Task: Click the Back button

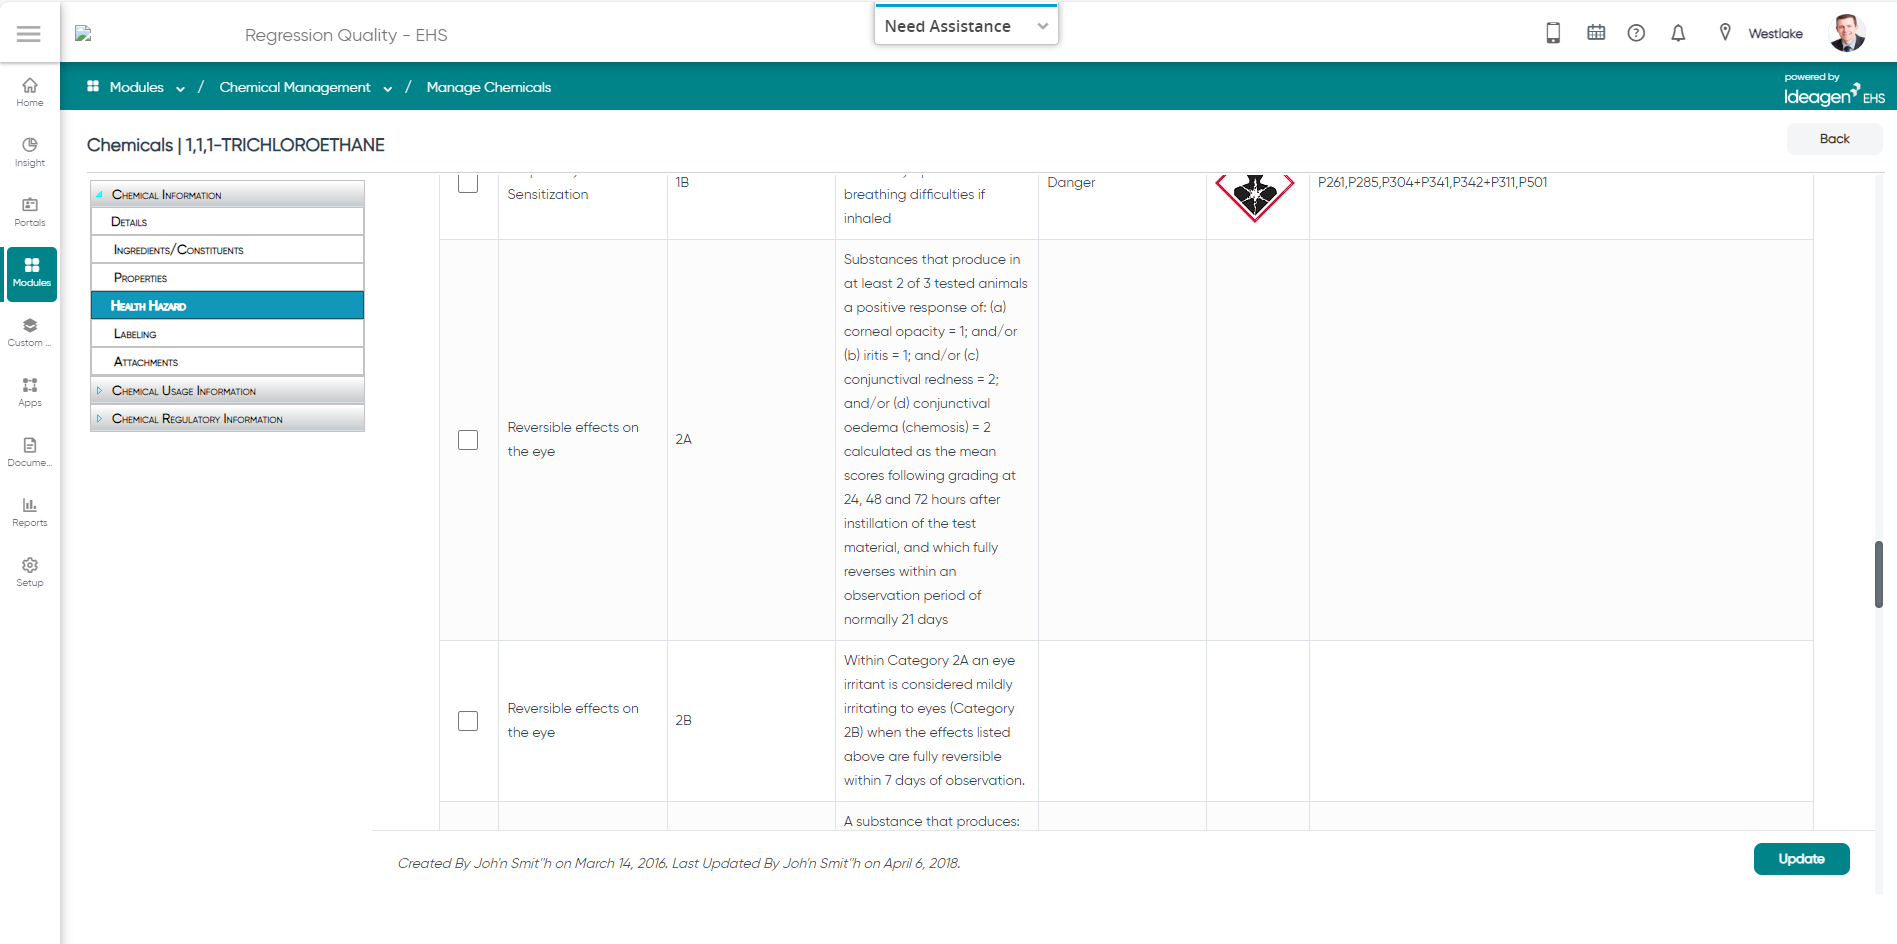Action: coord(1834,139)
